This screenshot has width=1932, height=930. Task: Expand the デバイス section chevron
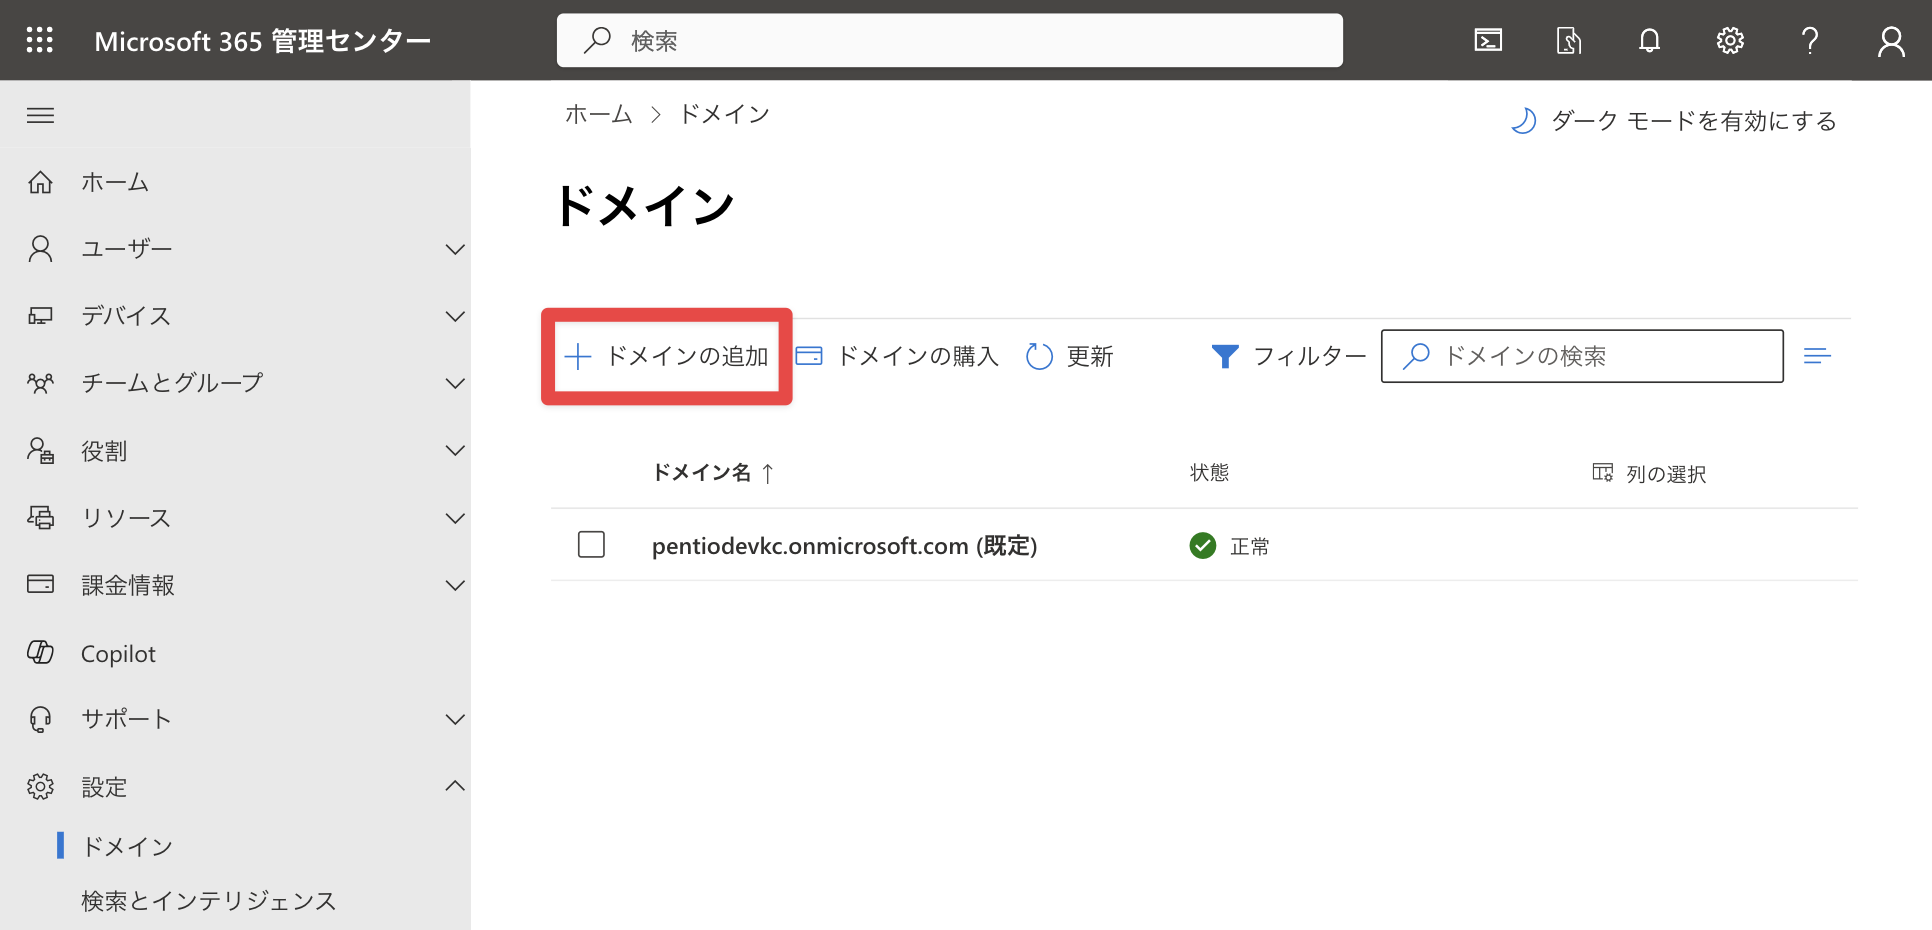coord(455,316)
